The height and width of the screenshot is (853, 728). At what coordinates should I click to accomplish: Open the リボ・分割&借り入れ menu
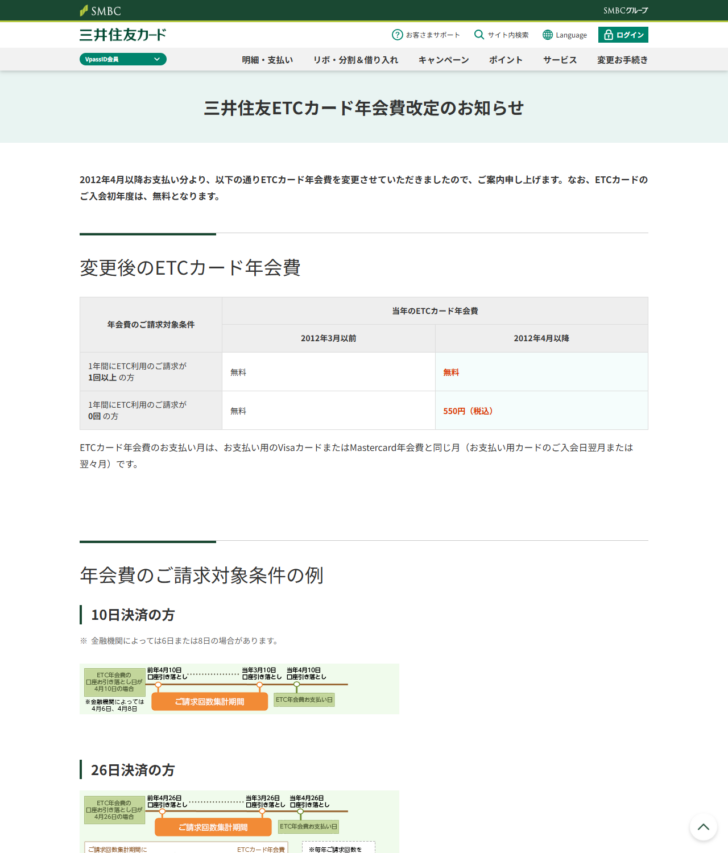(355, 60)
